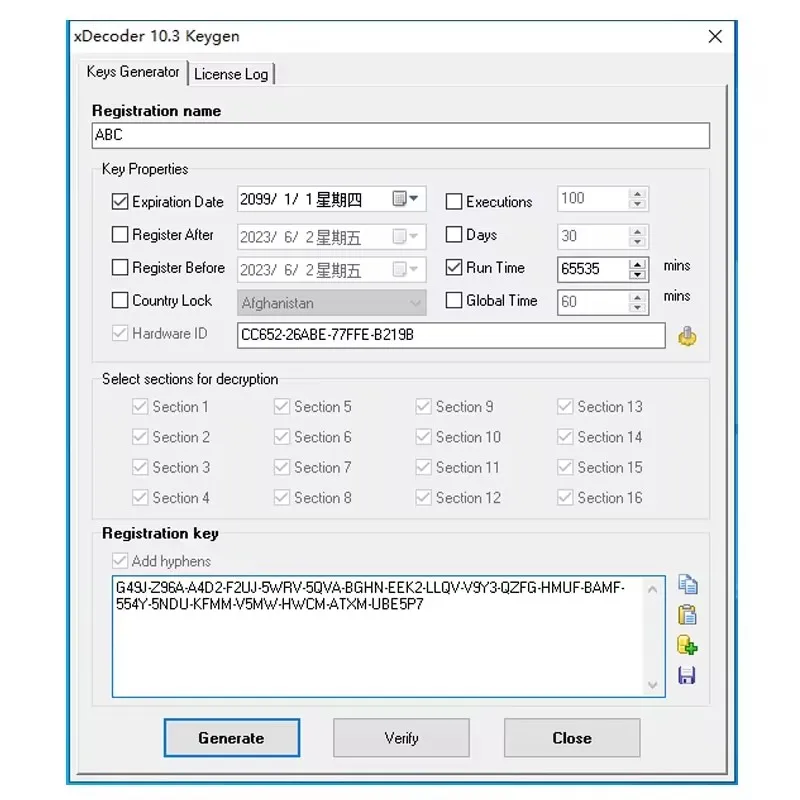Click inside the Registration name field
This screenshot has width=800, height=800.
400,135
